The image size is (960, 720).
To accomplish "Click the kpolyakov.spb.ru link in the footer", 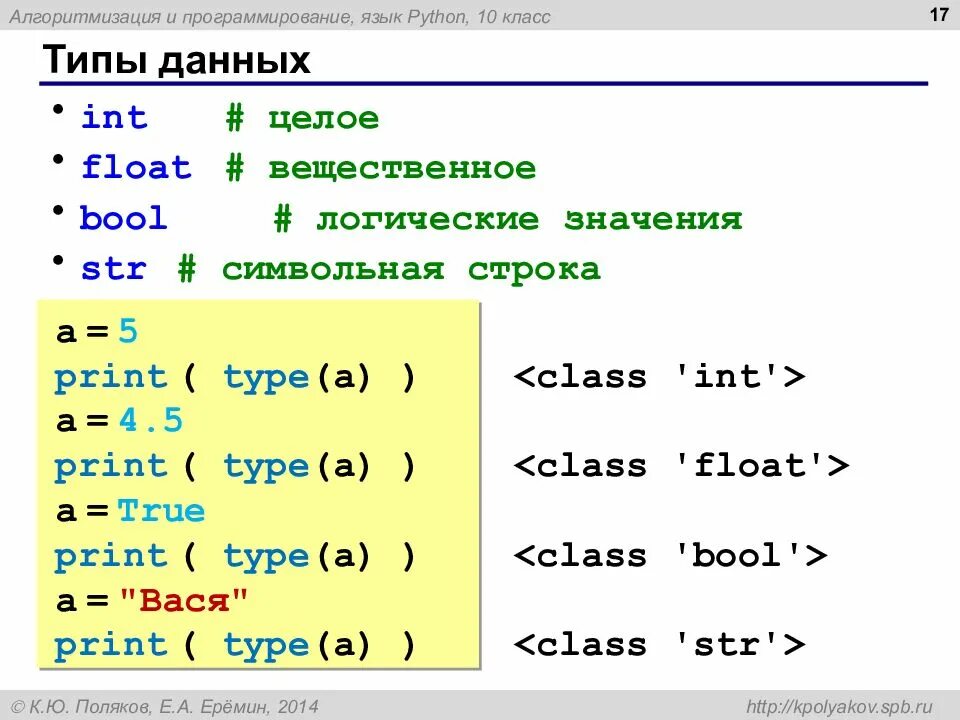I will tap(839, 707).
